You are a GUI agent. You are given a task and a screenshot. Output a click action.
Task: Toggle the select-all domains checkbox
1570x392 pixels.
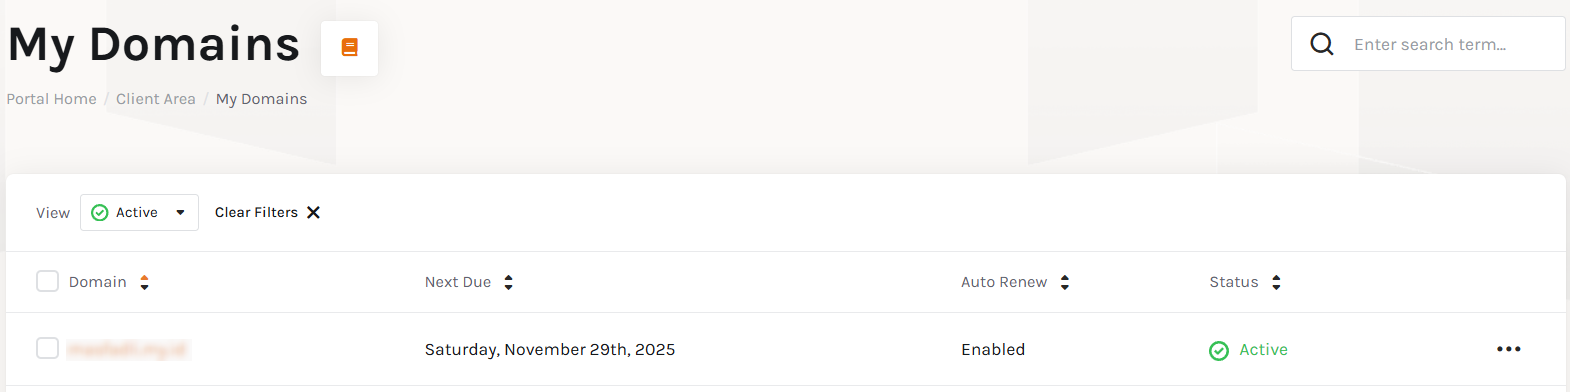point(47,281)
